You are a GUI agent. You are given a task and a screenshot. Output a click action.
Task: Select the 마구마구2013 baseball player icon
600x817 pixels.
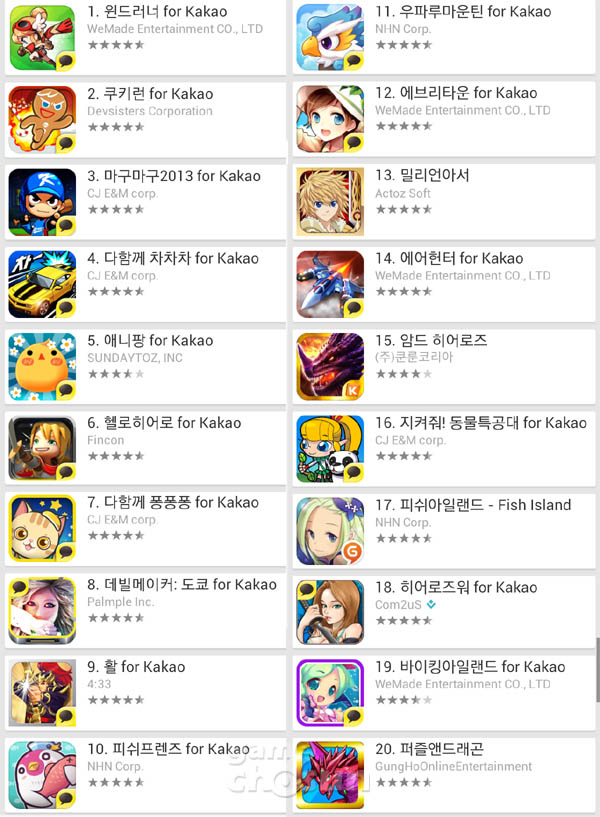pyautogui.click(x=43, y=202)
